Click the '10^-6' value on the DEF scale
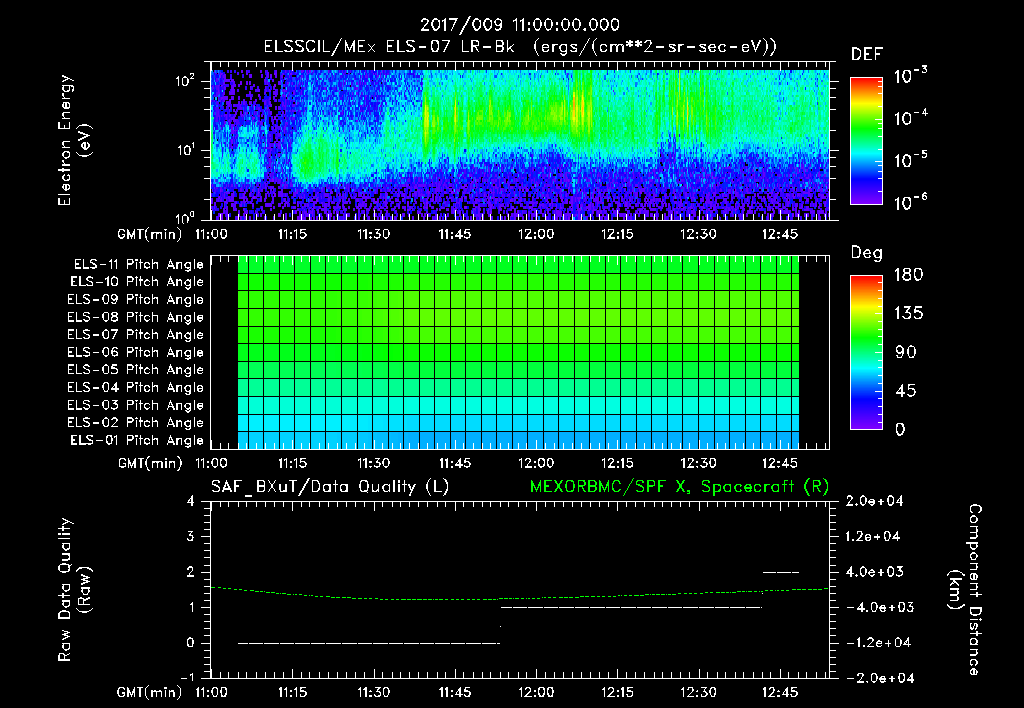The height and width of the screenshot is (708, 1024). (911, 202)
